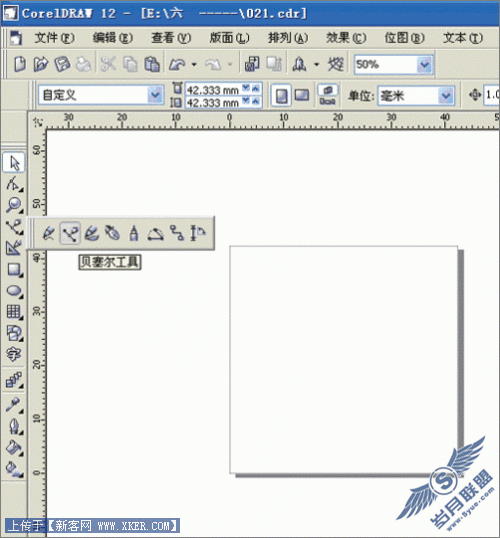Select the Eyedropper tool
Viewport: 500px width, 538px height.
pos(14,405)
